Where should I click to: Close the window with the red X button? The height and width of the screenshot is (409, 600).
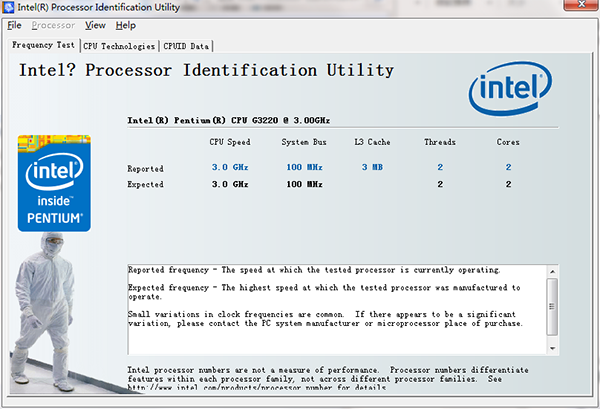(581, 5)
